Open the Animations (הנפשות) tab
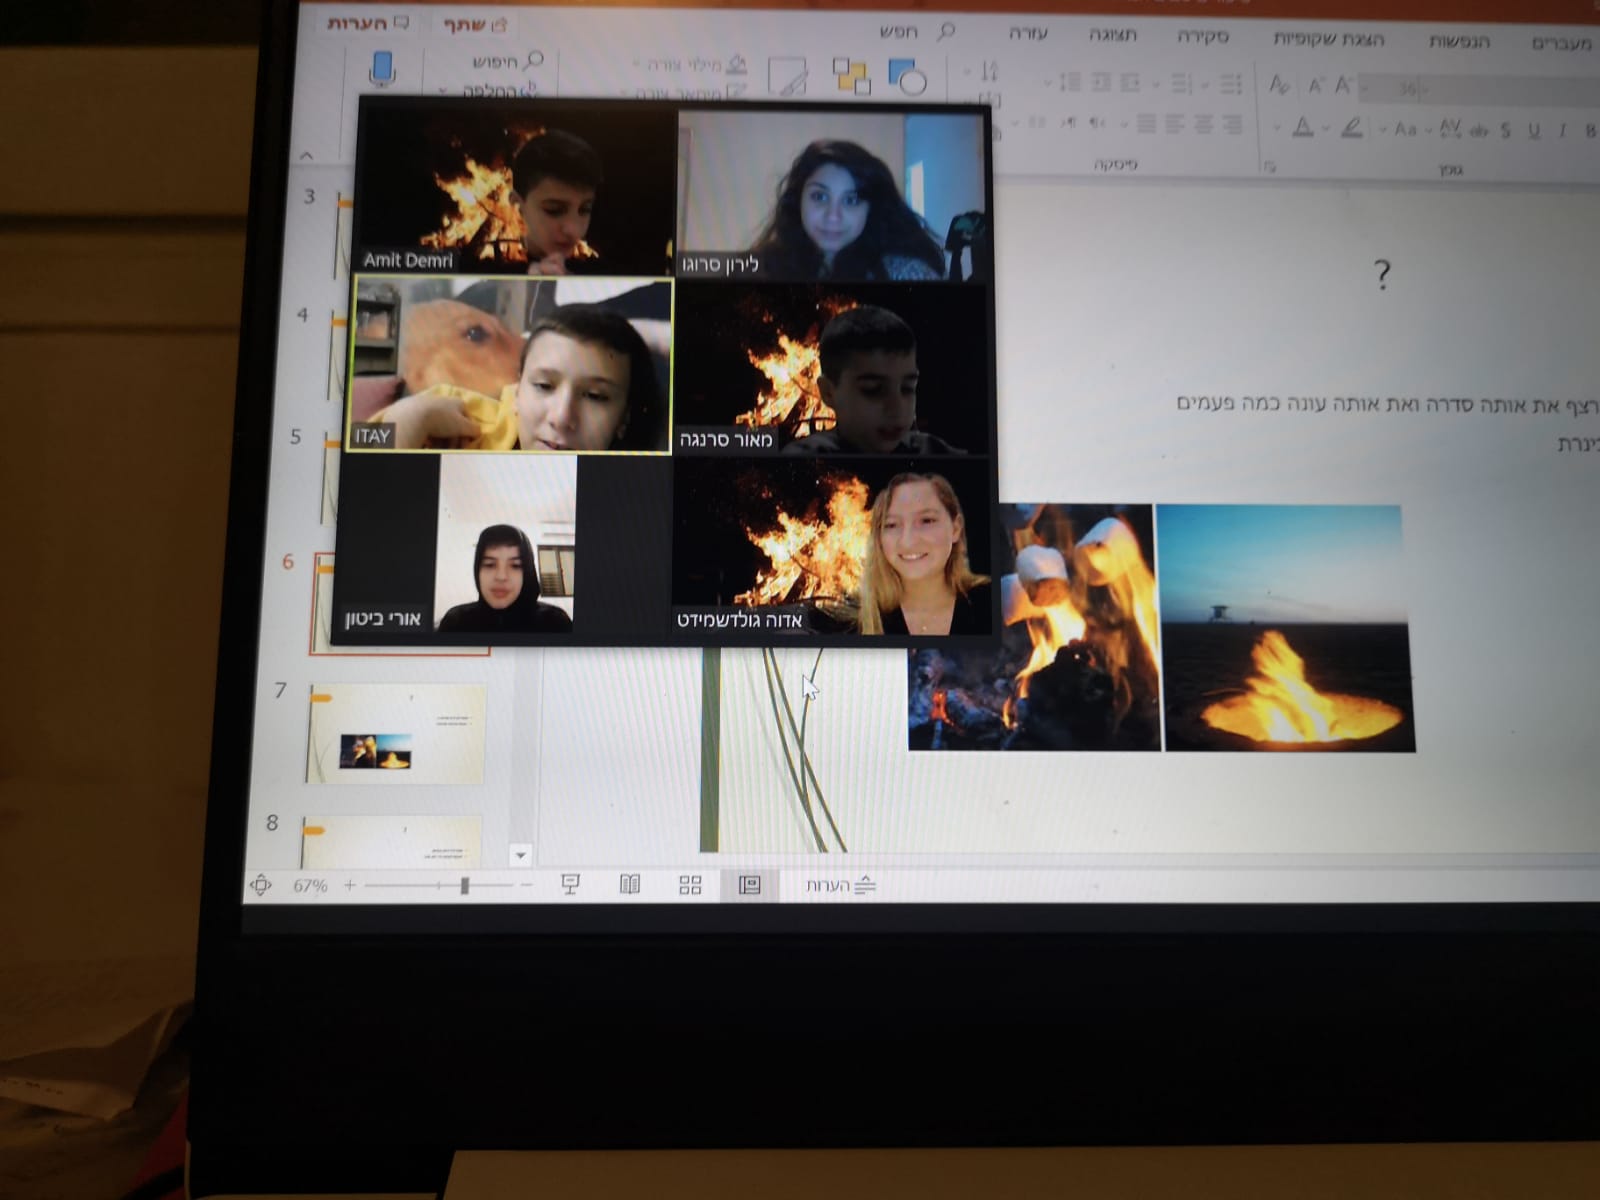This screenshot has height=1200, width=1600. coord(1459,41)
